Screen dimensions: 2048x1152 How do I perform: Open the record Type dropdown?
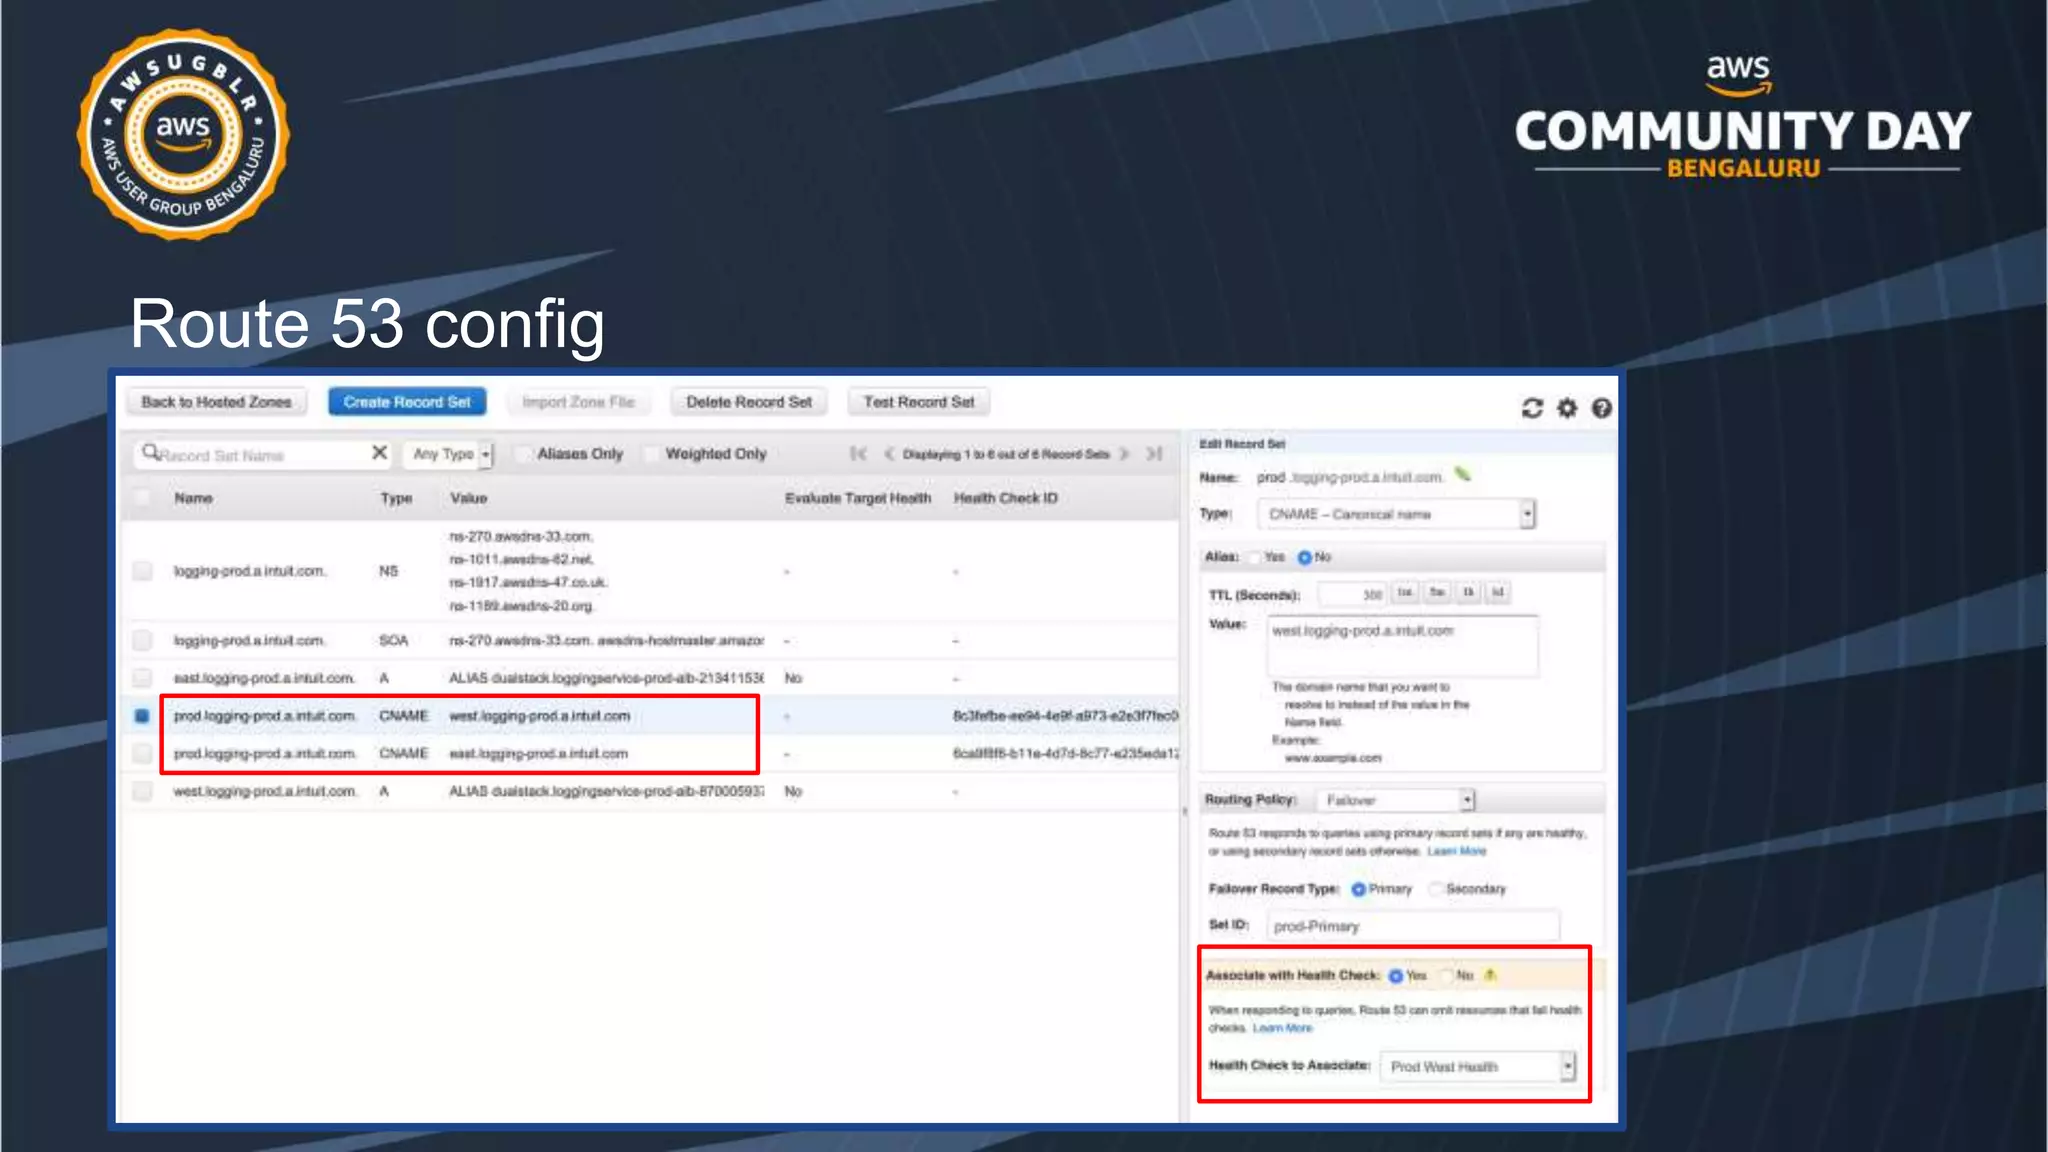pyautogui.click(x=1396, y=514)
